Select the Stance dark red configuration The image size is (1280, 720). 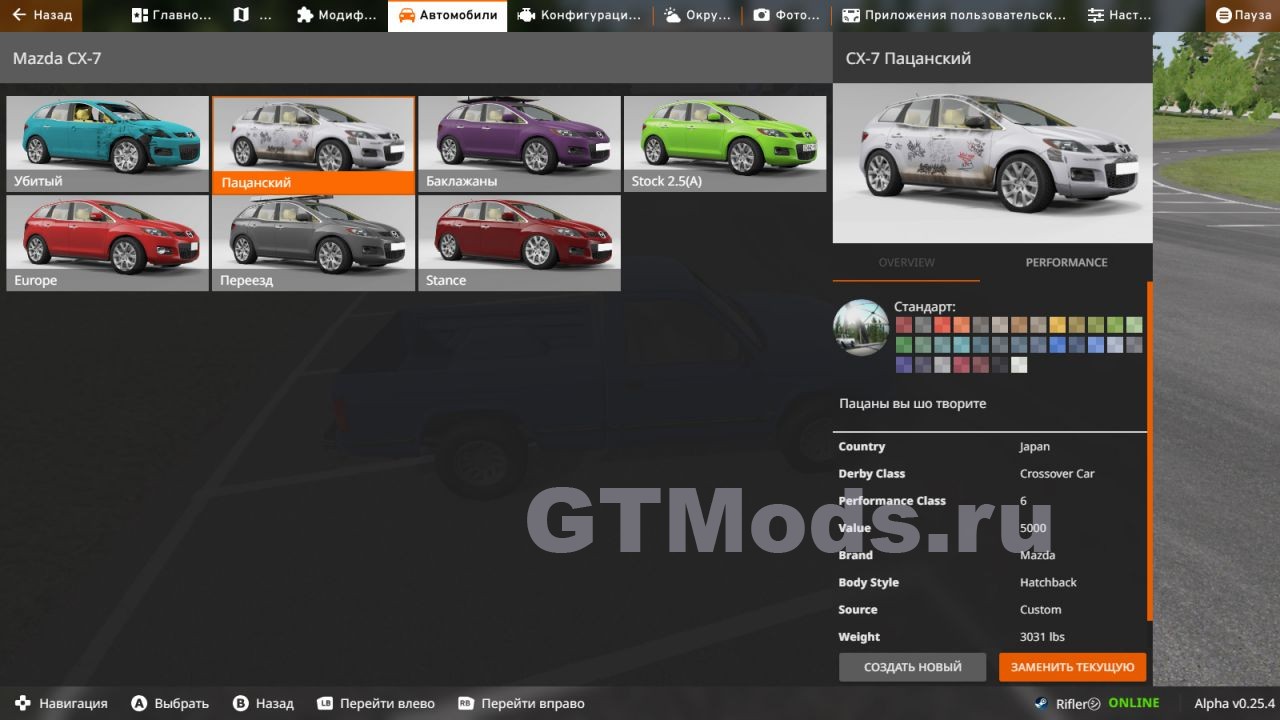click(x=519, y=243)
